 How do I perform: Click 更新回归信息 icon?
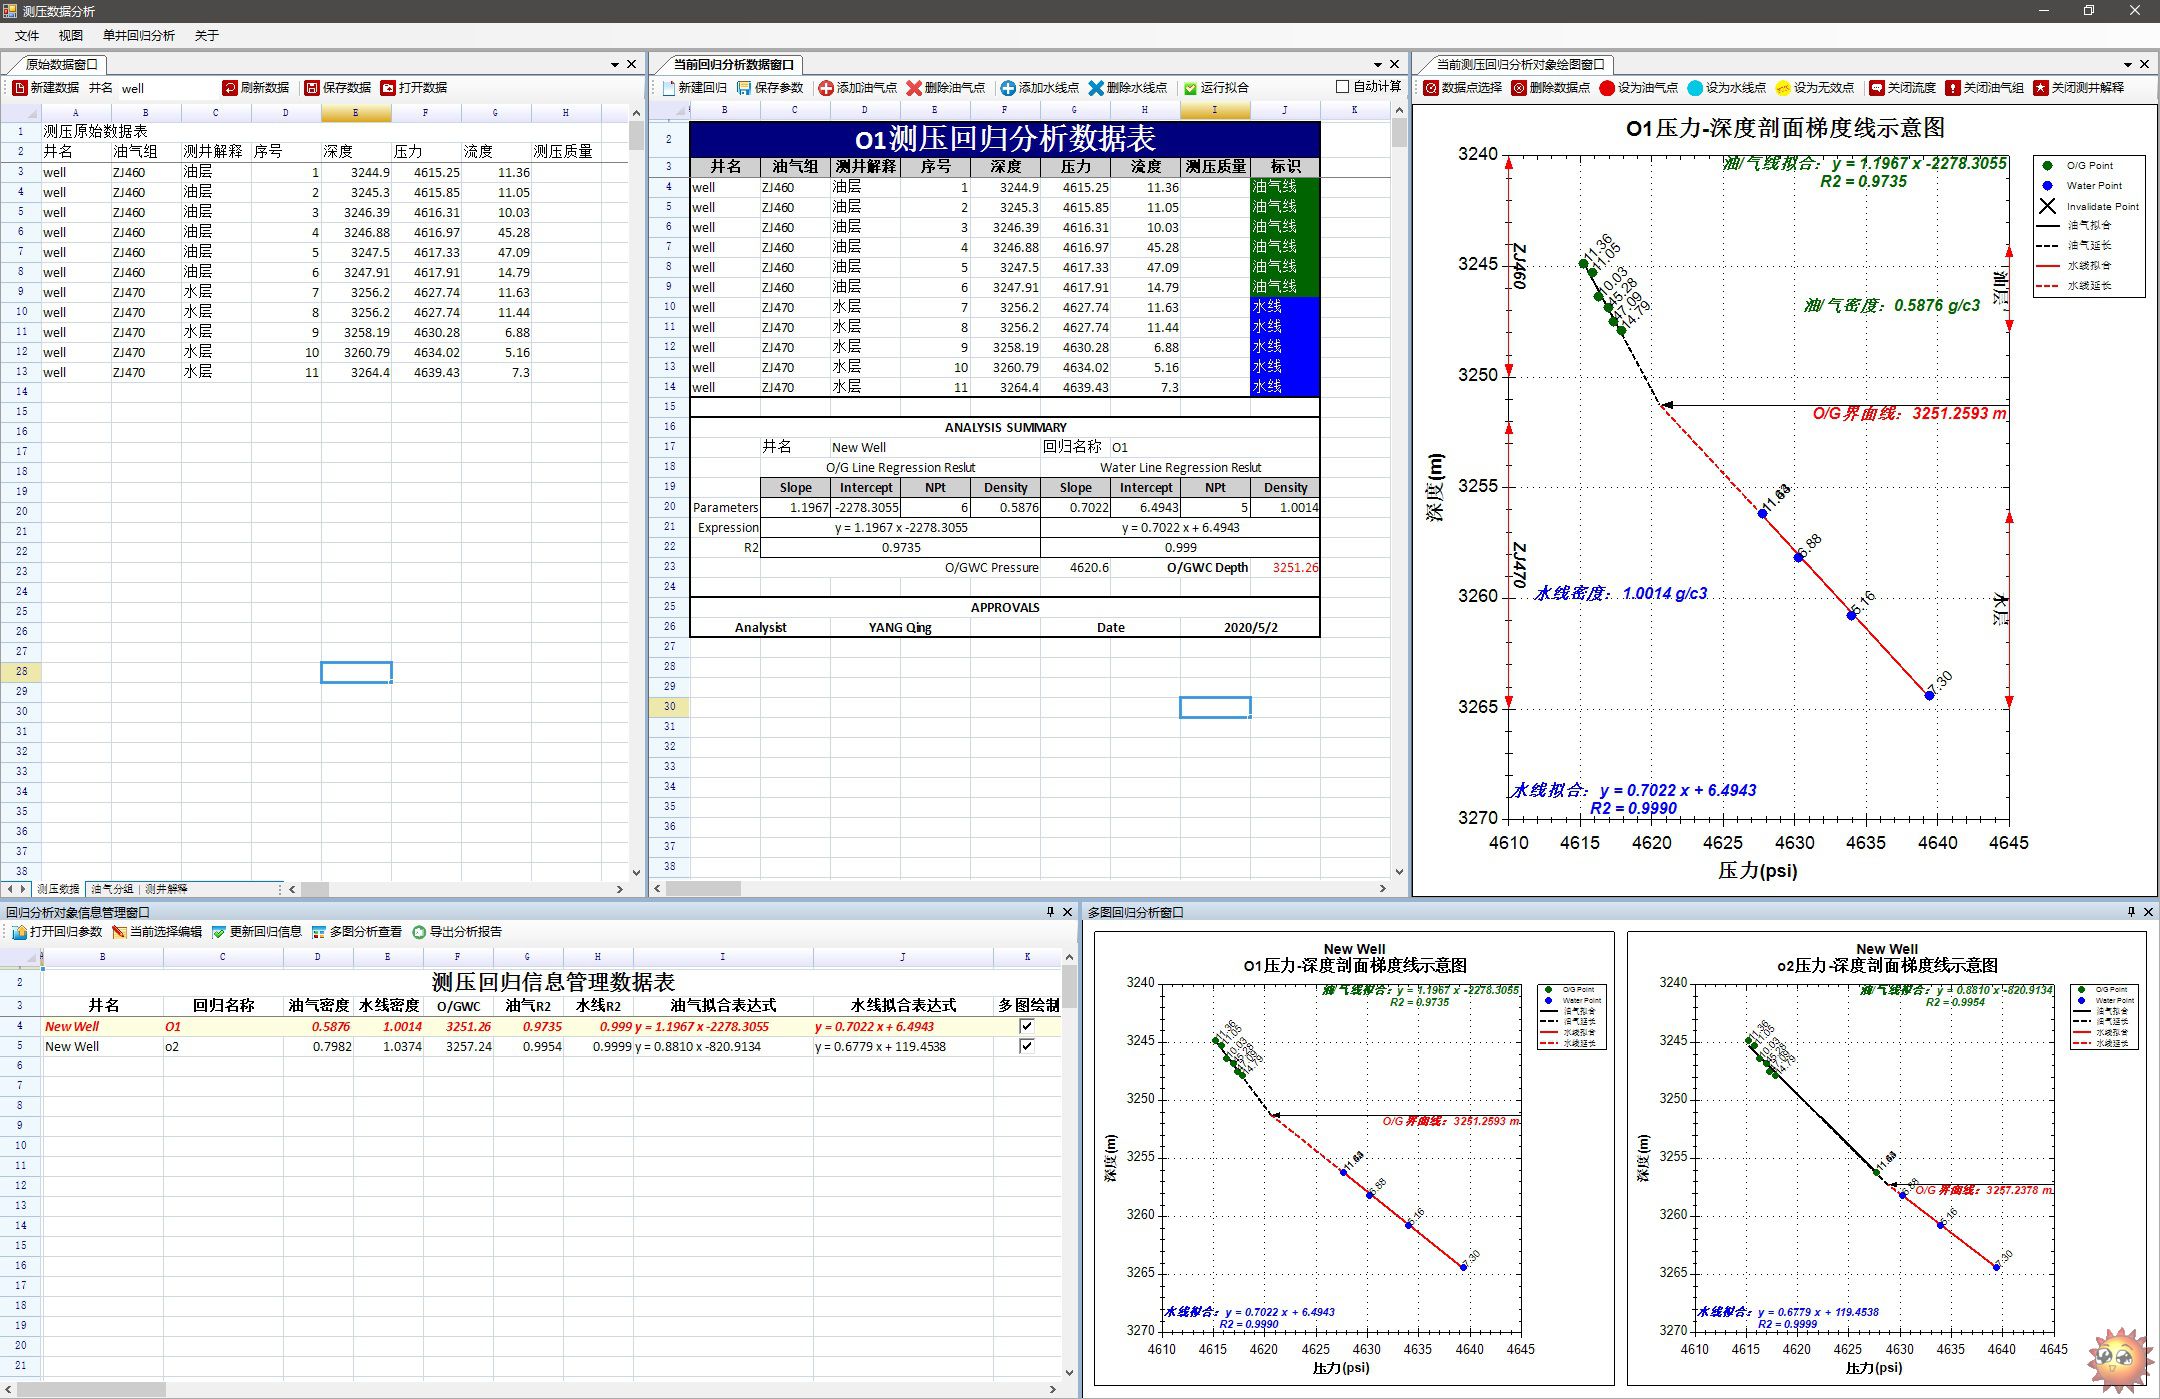pos(219,932)
